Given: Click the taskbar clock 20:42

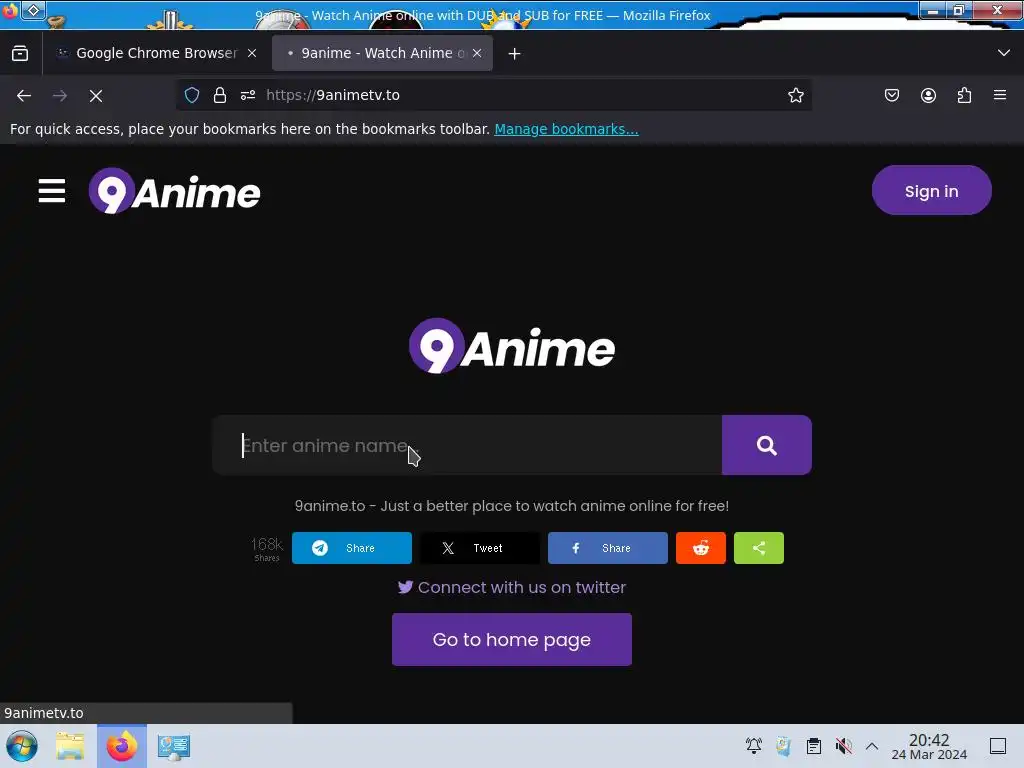Looking at the screenshot, I should pos(929,746).
